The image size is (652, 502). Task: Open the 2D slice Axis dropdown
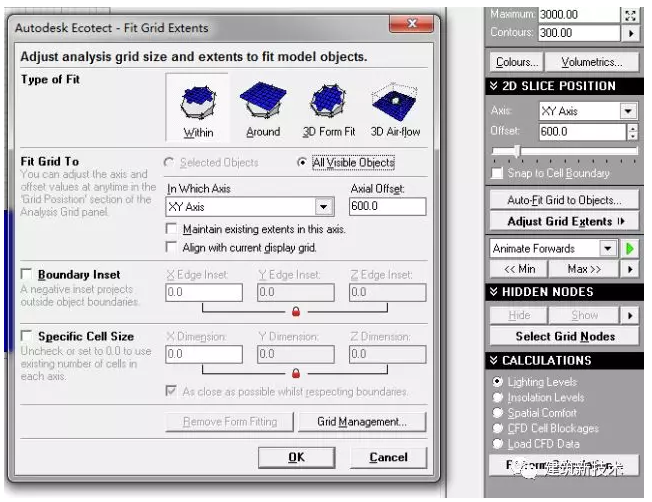(628, 111)
